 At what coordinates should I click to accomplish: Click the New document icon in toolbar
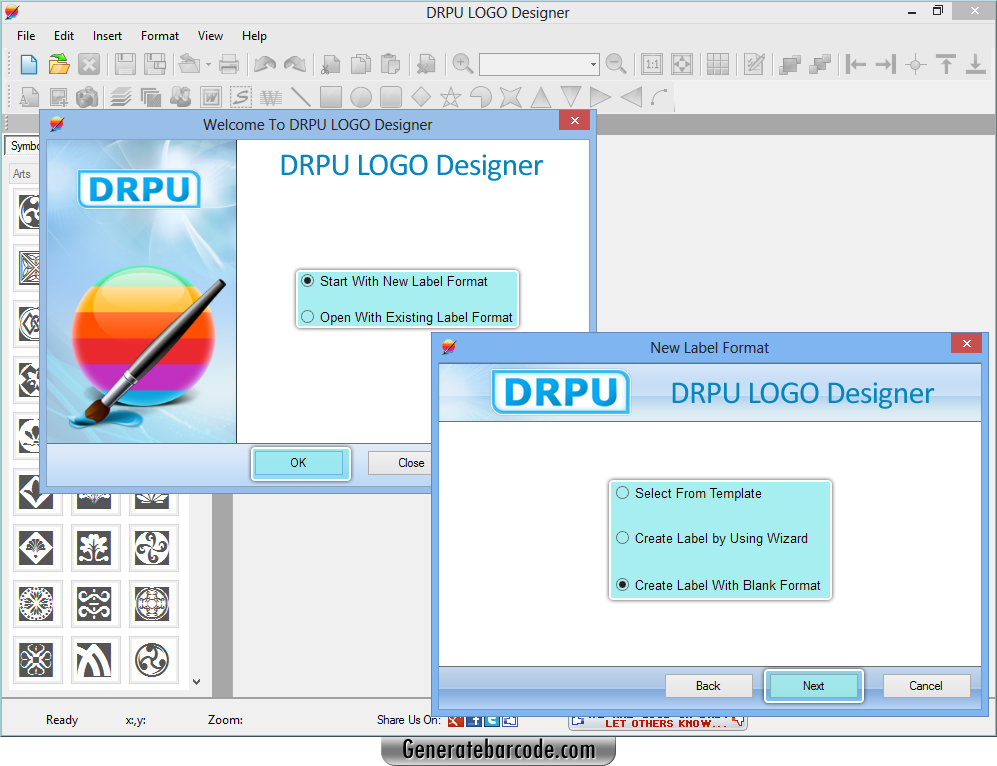point(29,64)
